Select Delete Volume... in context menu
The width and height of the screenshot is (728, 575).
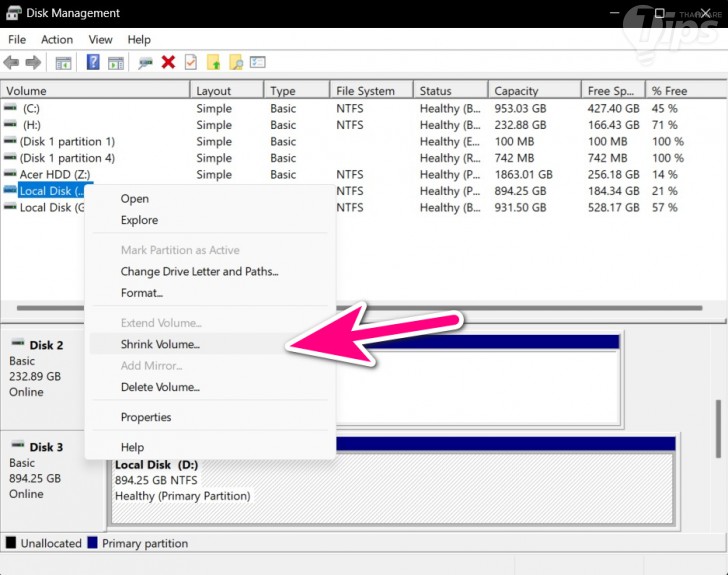[x=210, y=387]
